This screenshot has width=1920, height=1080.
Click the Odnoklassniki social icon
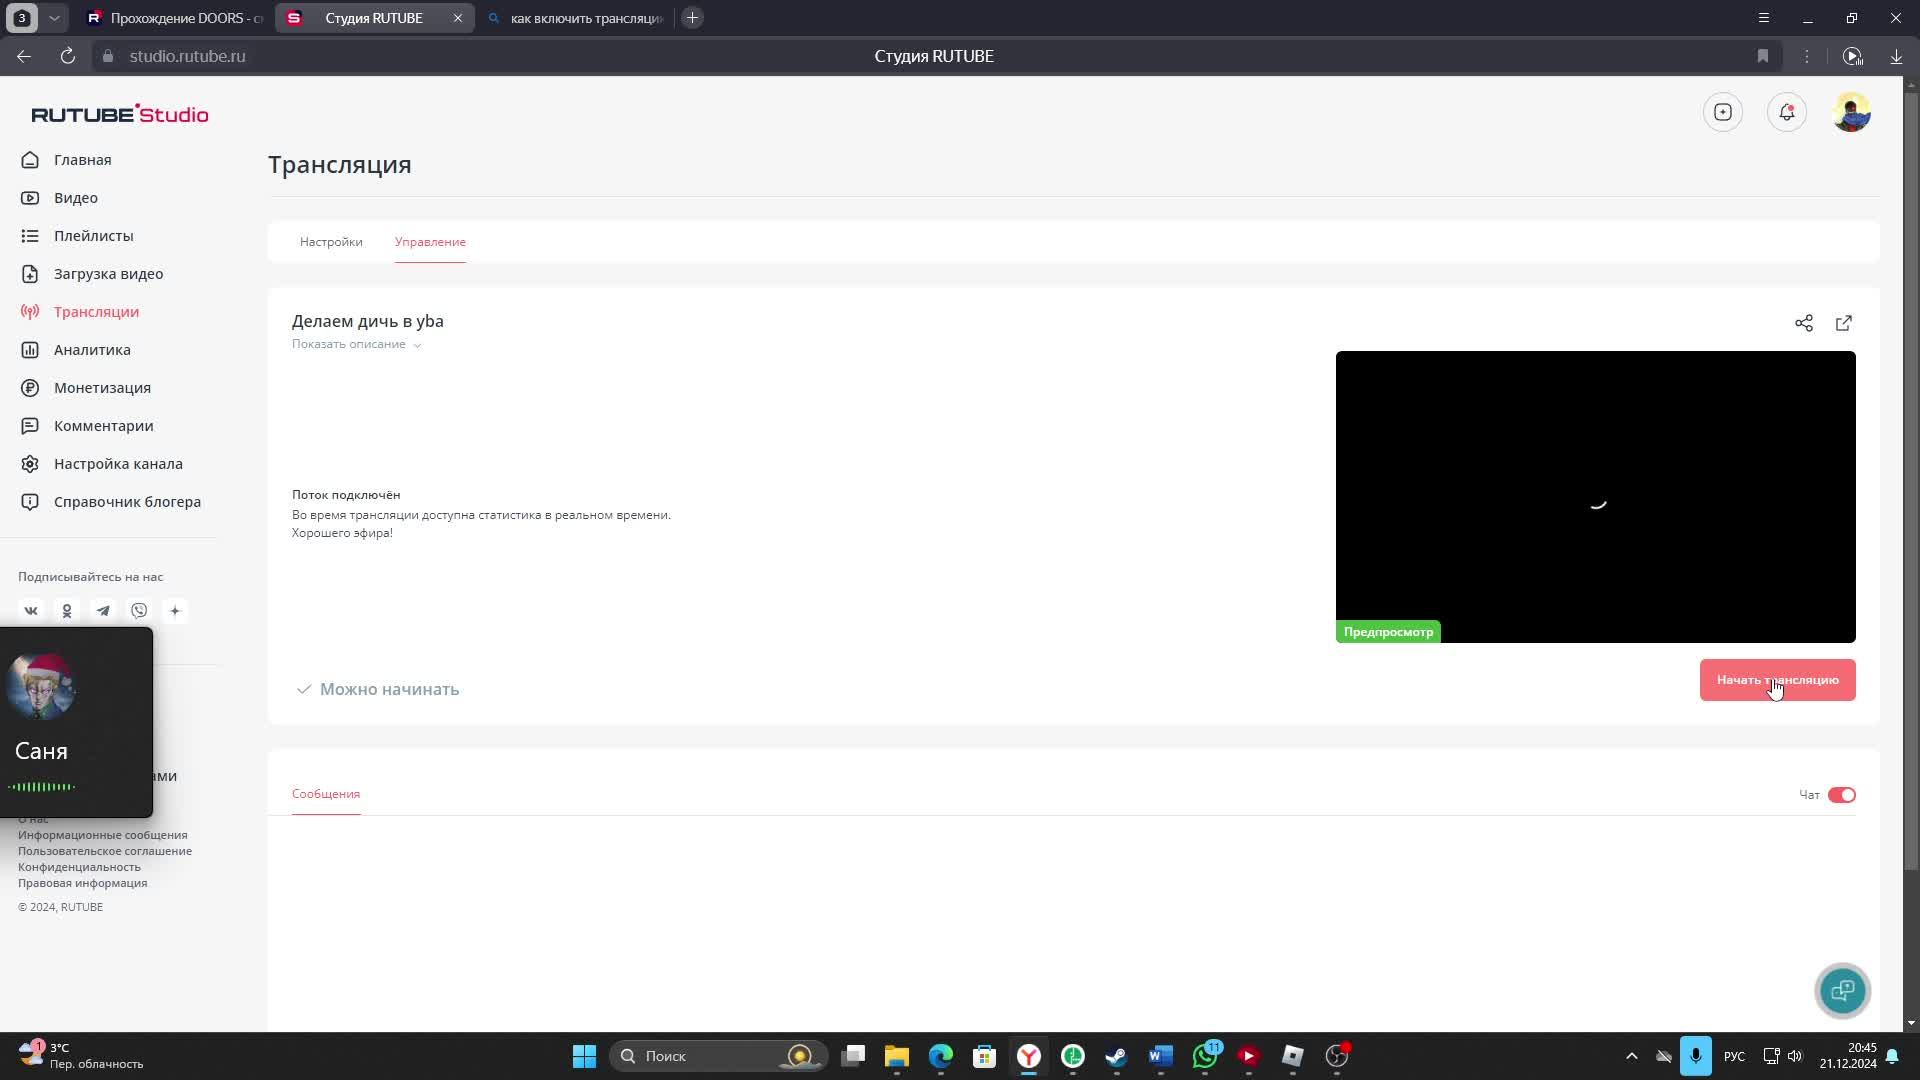(67, 611)
